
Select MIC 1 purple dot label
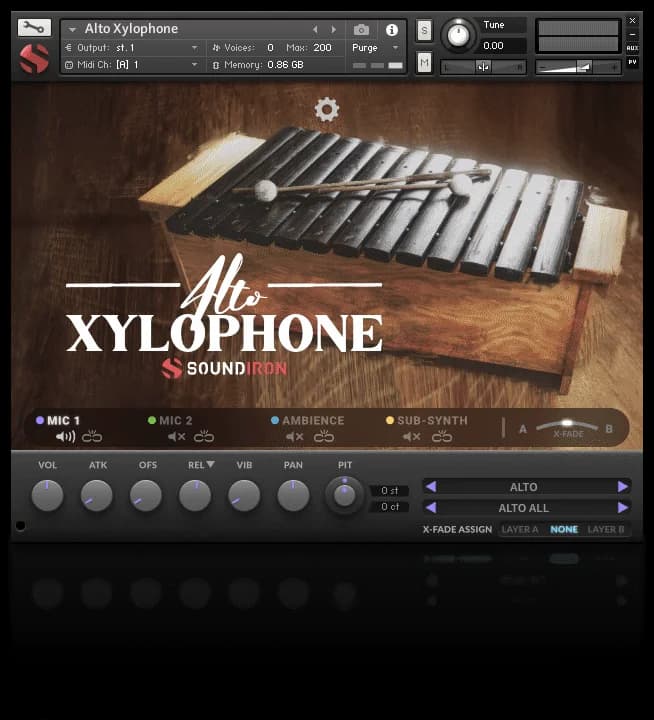tap(58, 420)
